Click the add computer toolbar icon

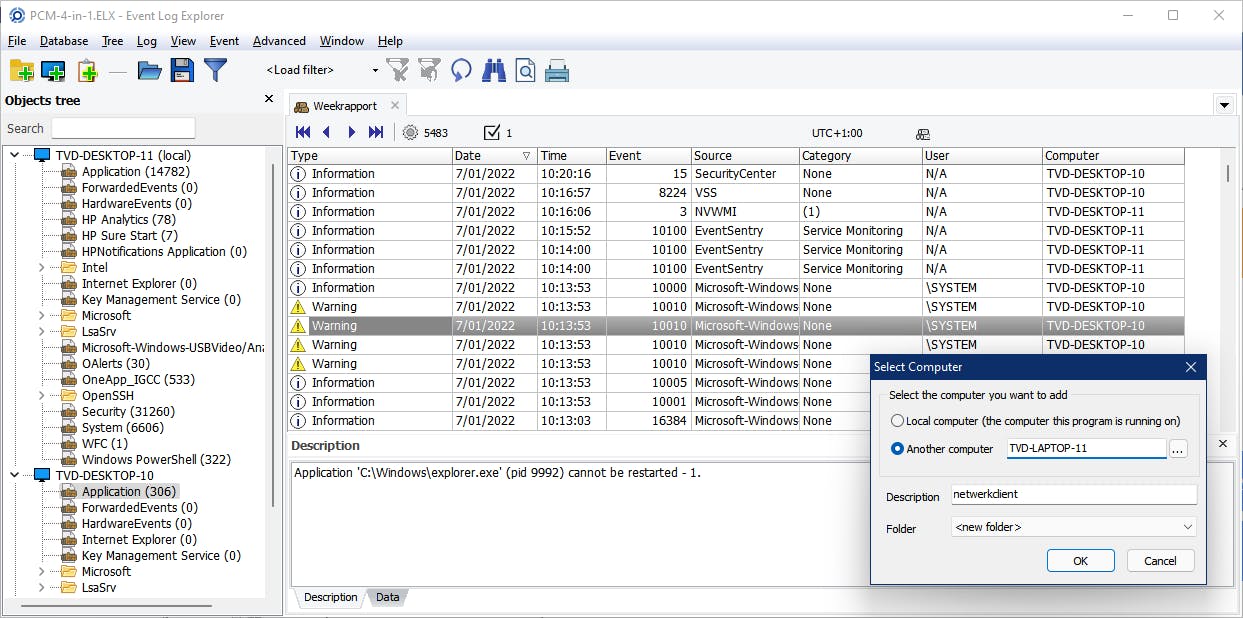pyautogui.click(x=53, y=70)
